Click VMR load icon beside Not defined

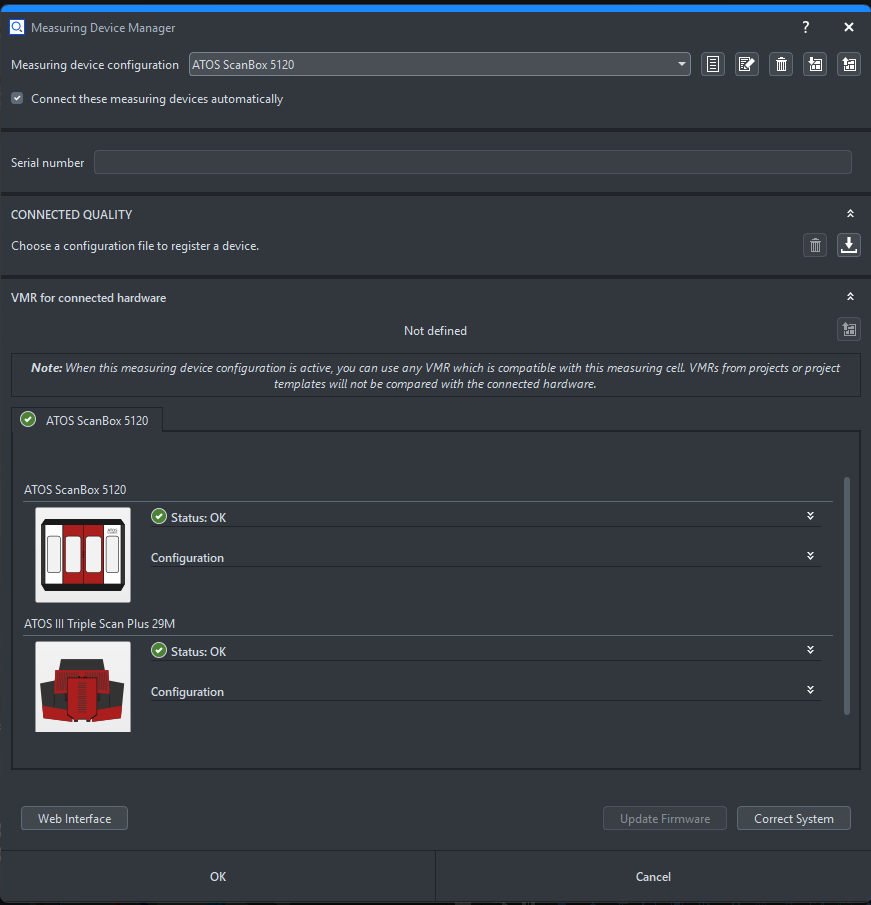[849, 330]
